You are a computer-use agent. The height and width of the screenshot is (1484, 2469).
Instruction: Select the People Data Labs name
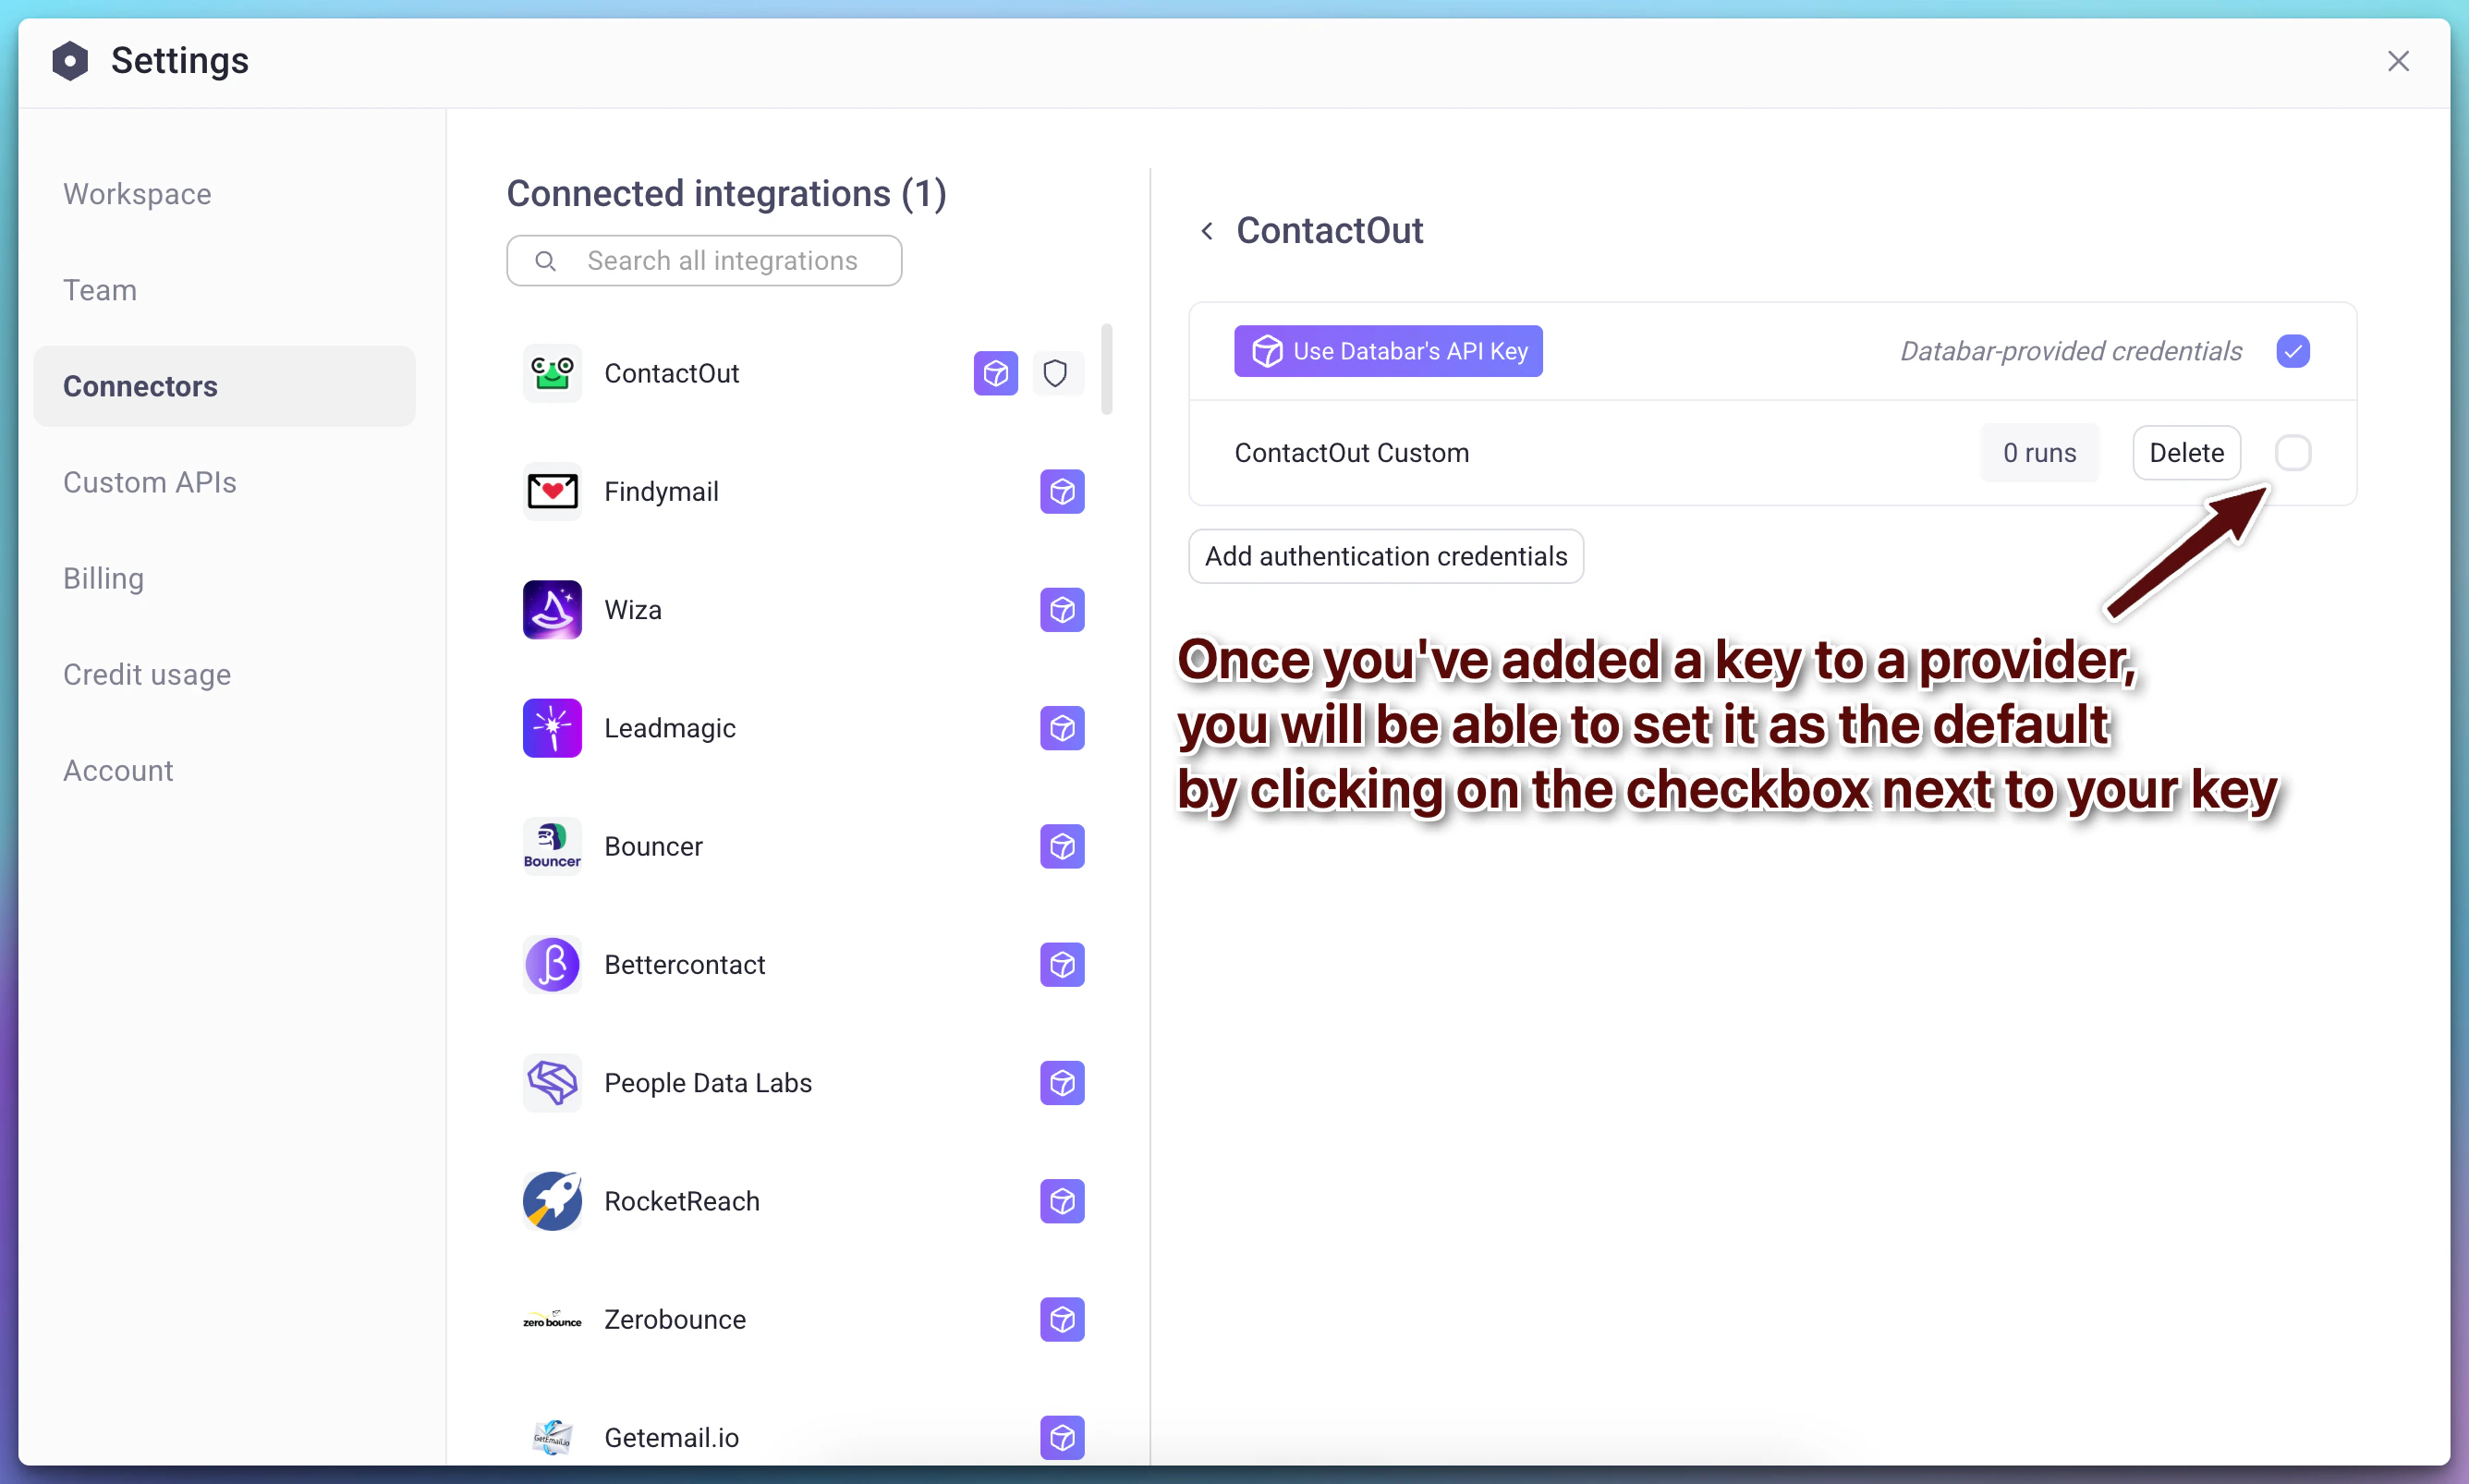708,1083
